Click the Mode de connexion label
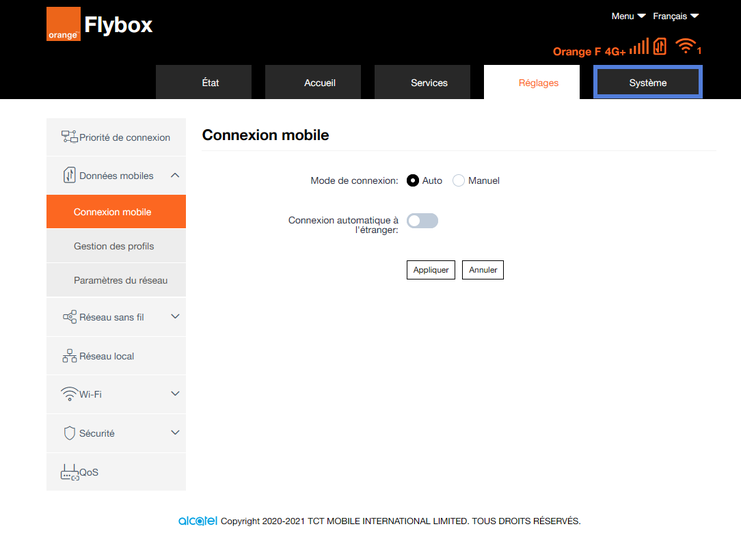The width and height of the screenshot is (741, 546). pos(354,181)
